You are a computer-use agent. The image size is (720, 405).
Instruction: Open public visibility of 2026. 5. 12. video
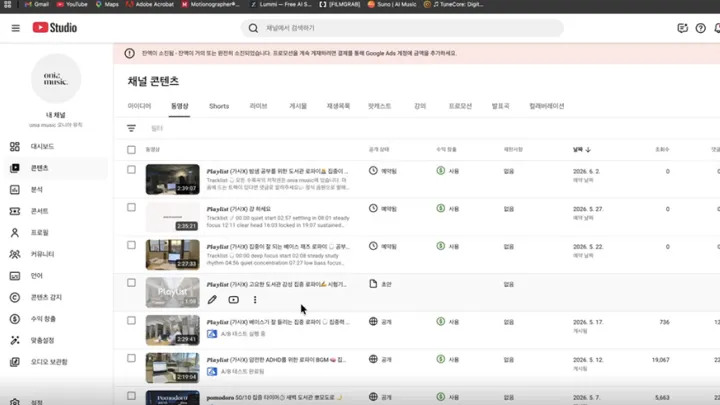click(380, 360)
